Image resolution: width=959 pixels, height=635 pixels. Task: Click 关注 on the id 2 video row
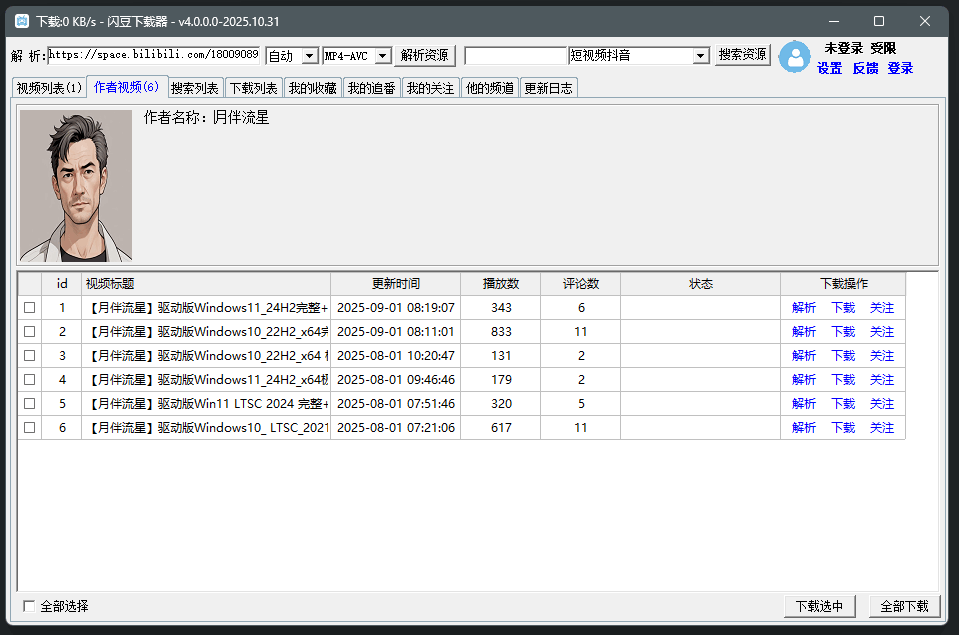point(881,331)
